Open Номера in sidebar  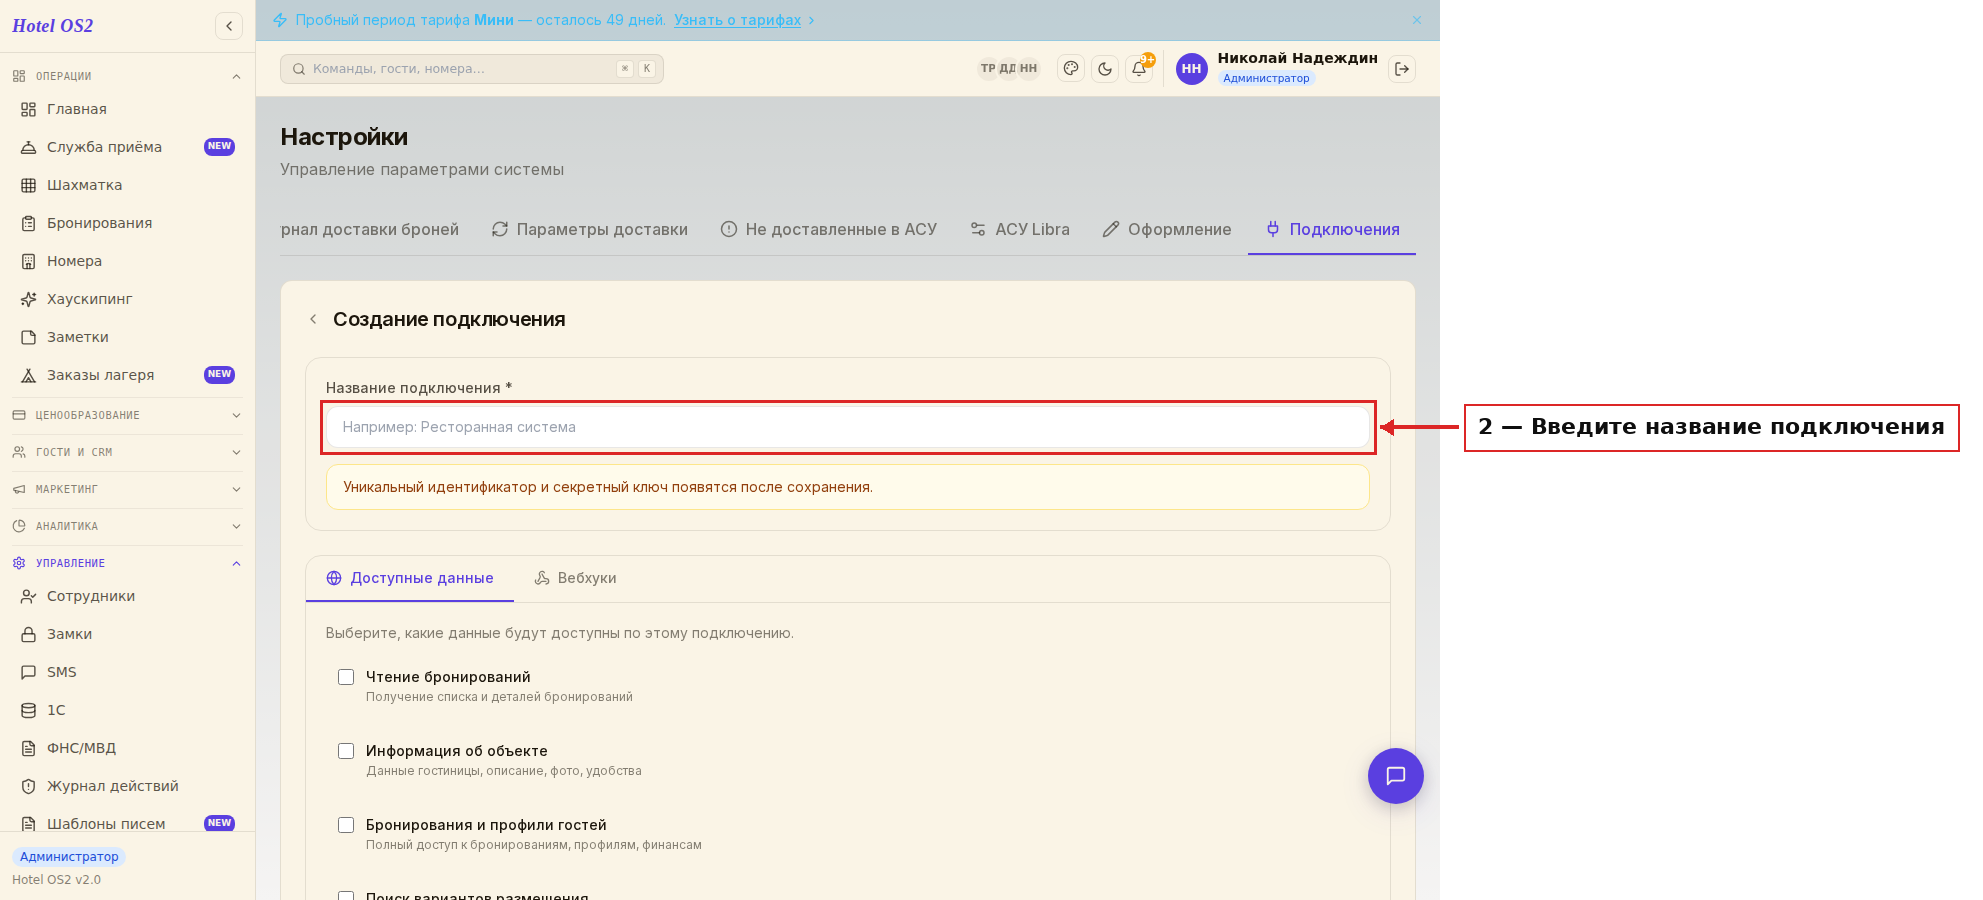point(127,261)
